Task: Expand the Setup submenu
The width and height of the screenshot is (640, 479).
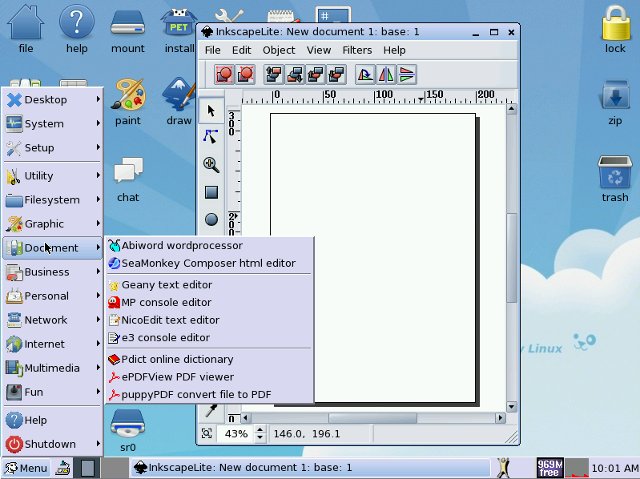Action: pos(53,148)
